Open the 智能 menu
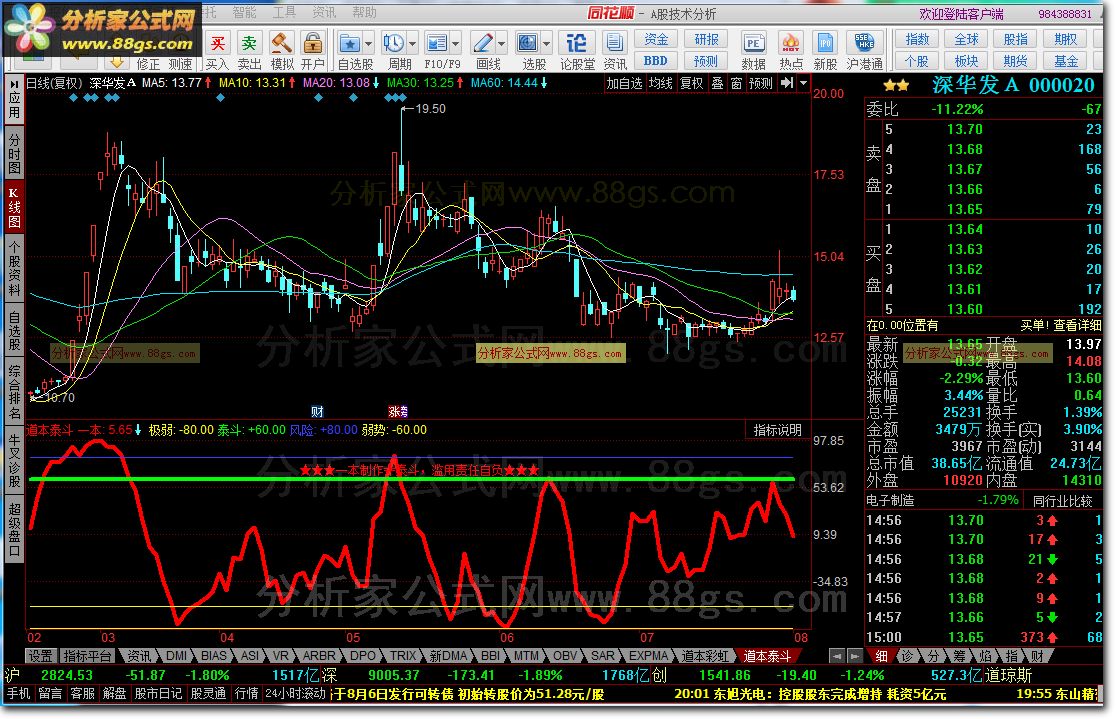 [x=244, y=12]
